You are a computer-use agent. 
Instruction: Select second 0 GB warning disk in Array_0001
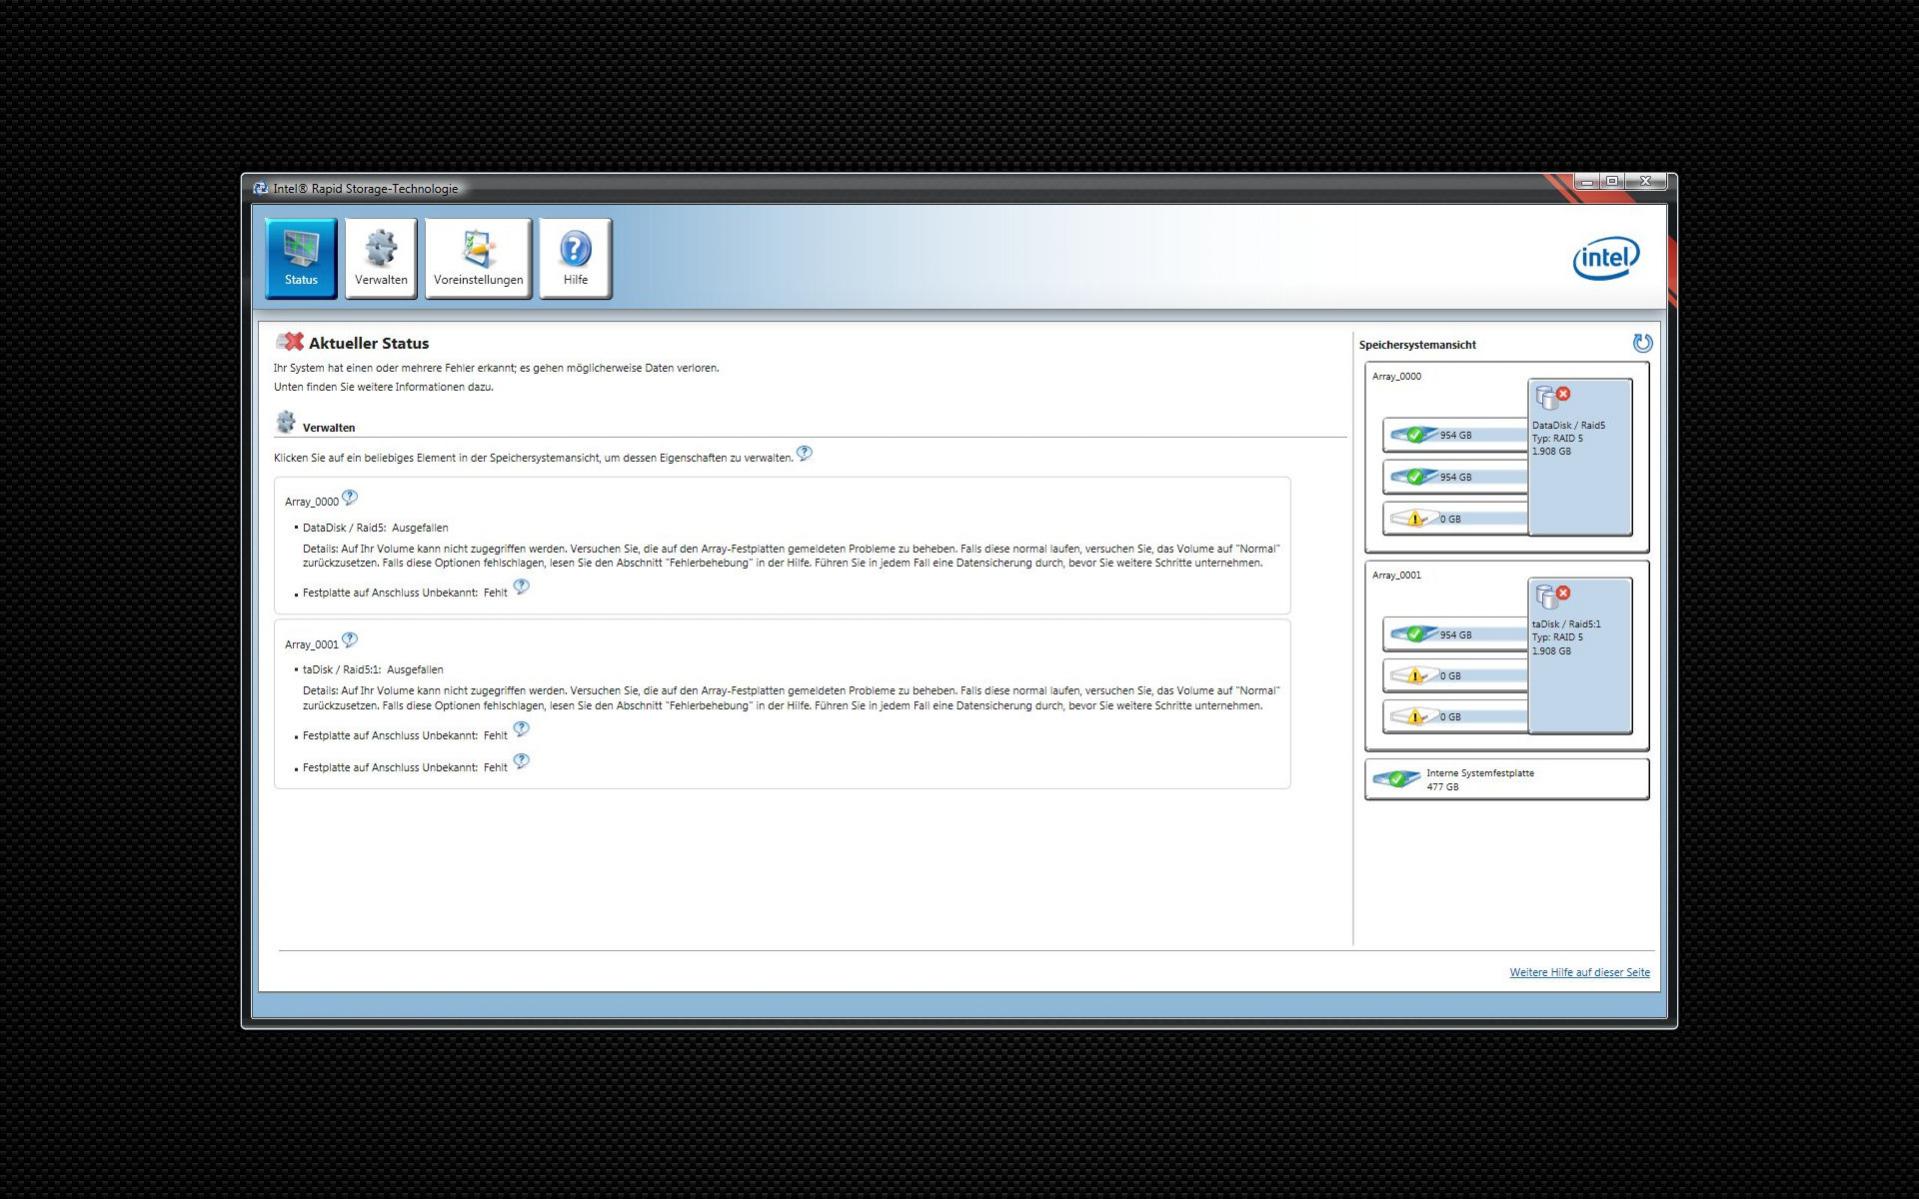(x=1455, y=717)
